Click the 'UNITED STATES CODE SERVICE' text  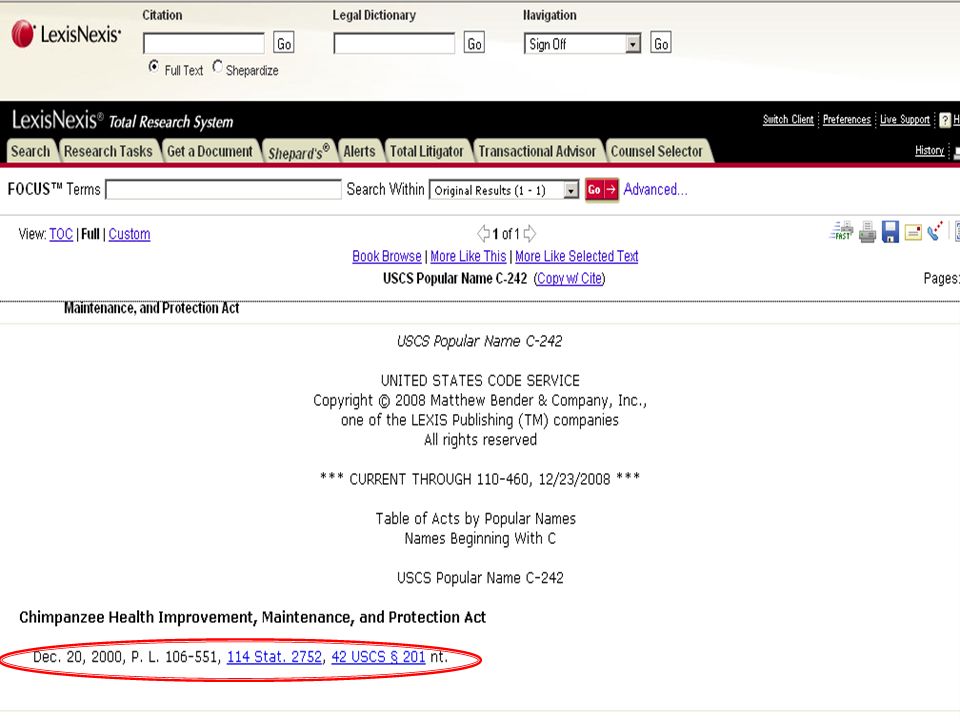click(x=480, y=380)
